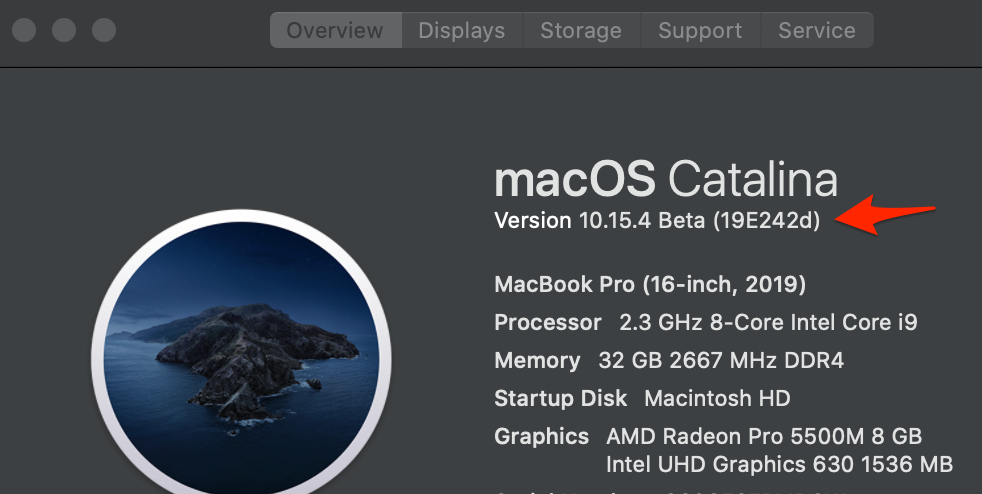Select the Storage tab
Viewport: 982px width, 494px height.
581,30
